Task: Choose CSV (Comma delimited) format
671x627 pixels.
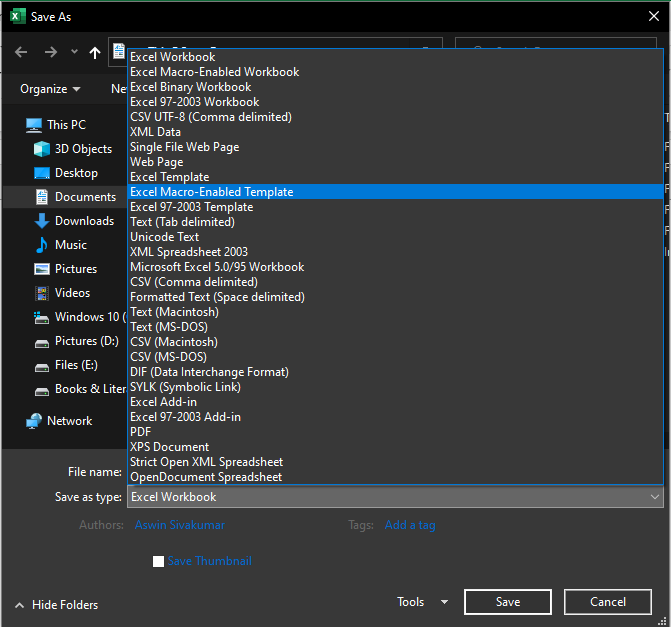Action: [395, 282]
